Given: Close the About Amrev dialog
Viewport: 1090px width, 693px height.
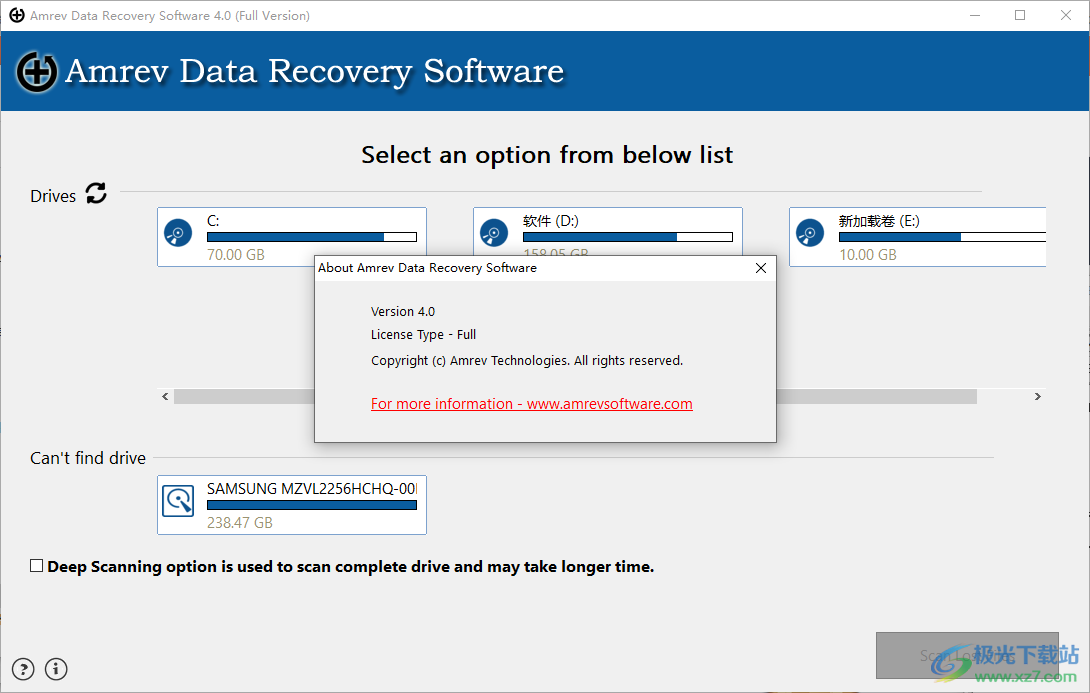Looking at the screenshot, I should click(761, 268).
